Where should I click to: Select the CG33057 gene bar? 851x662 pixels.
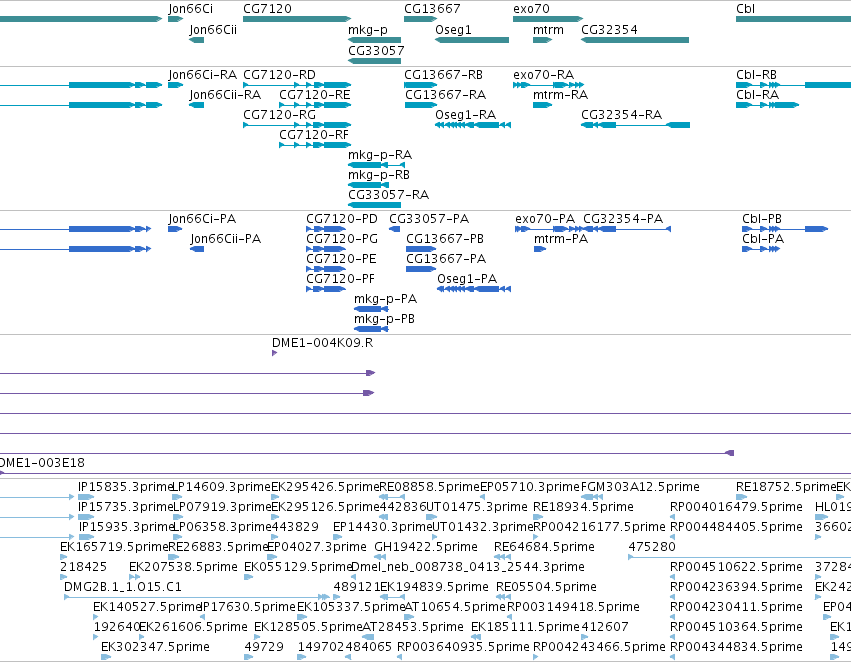(374, 61)
